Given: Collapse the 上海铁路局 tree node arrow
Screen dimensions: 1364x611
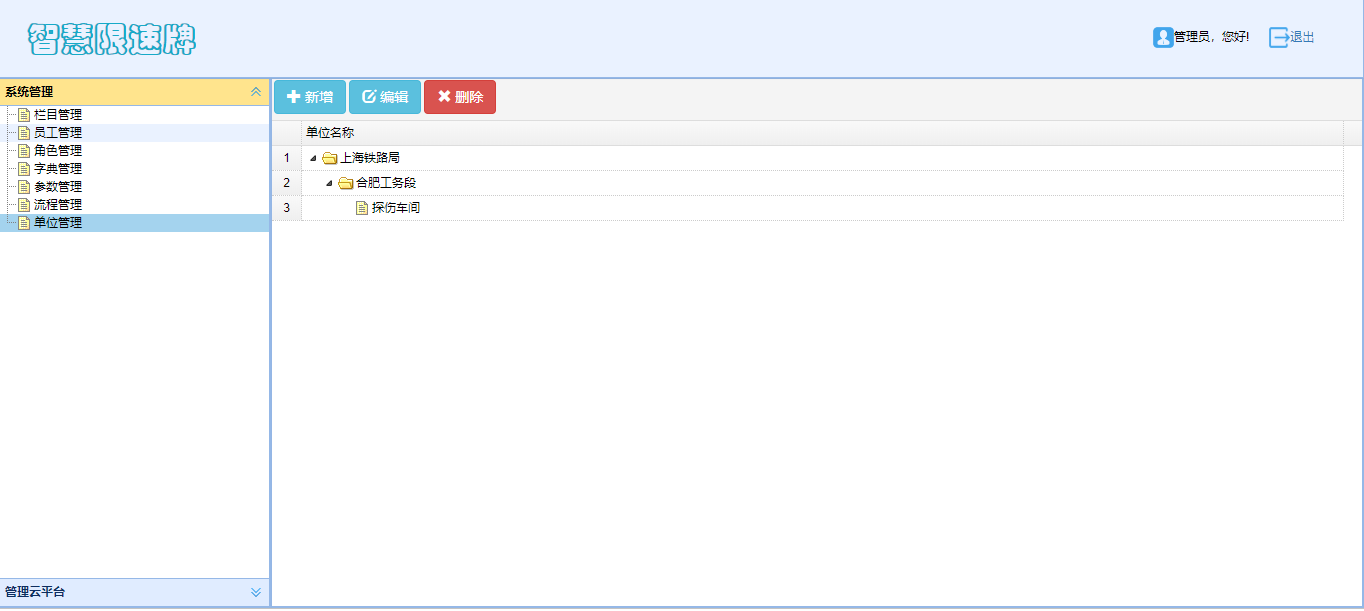Looking at the screenshot, I should point(313,158).
